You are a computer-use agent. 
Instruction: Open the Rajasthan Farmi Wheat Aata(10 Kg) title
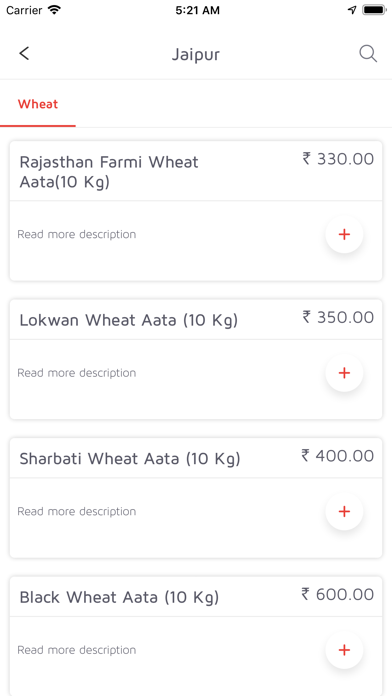point(109,172)
